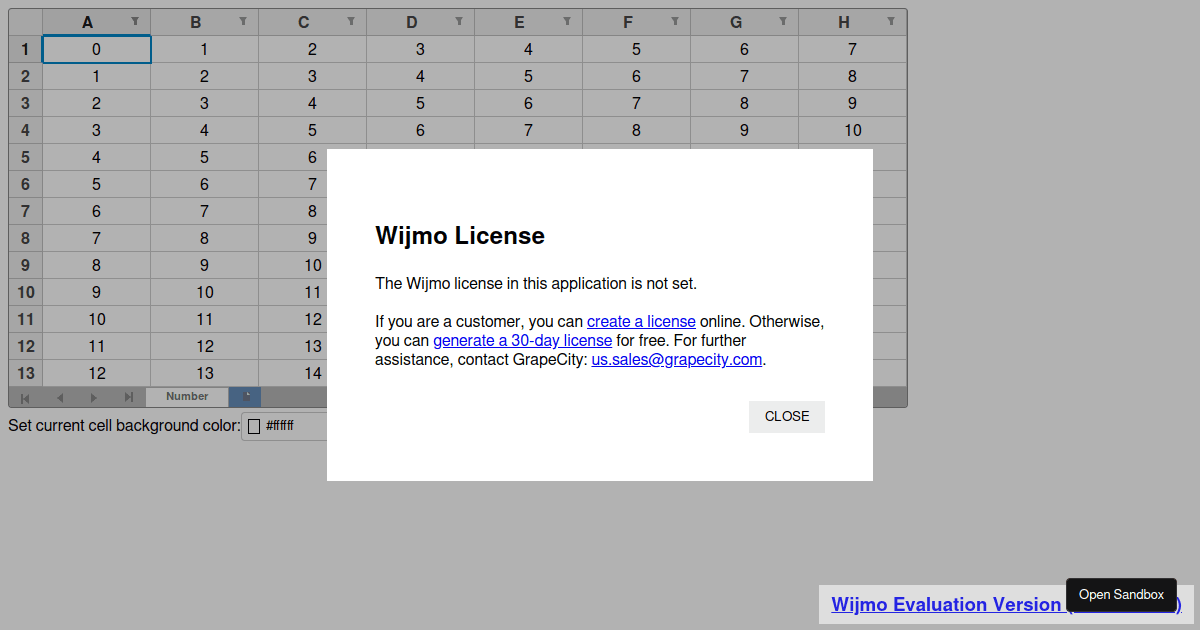Screen dimensions: 1200x630
Task: Open the filter icon on column A
Action: pyautogui.click(x=135, y=22)
